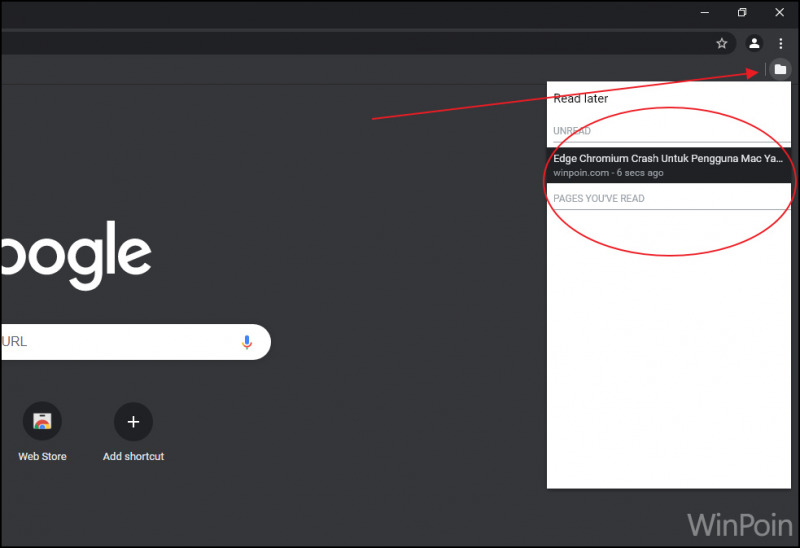Open the Edge Chromium Crash article entry
Viewport: 800px width, 548px height.
tap(669, 165)
